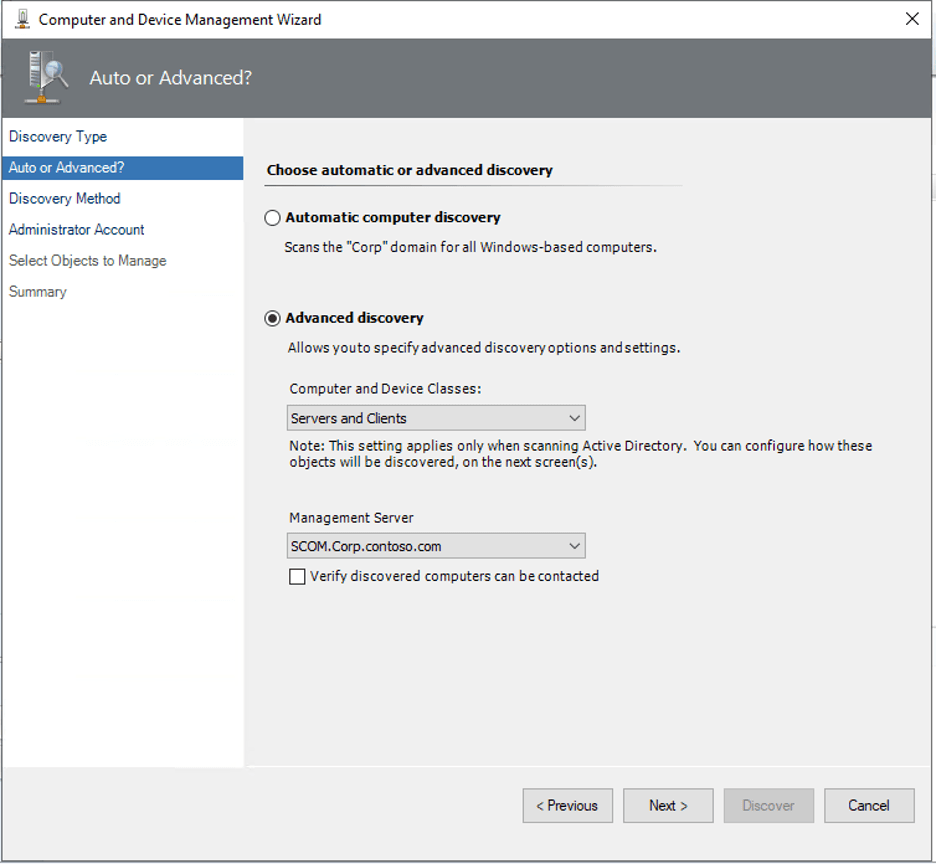
Task: Close the Computer and Device Management Wizard
Action: click(x=911, y=19)
